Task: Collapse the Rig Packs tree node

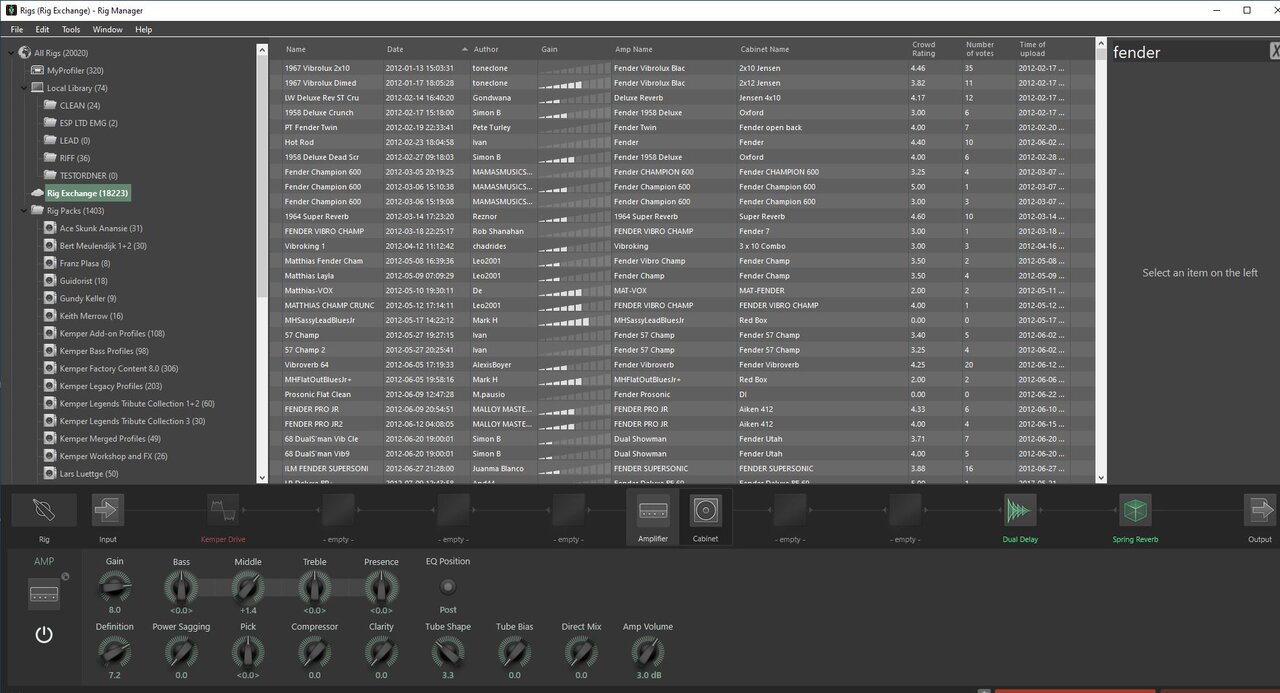Action: tap(24, 211)
